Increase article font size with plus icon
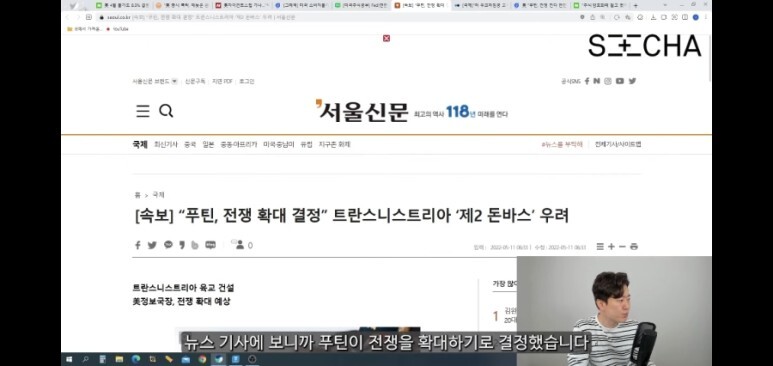Viewport: 773px width, 366px height. pos(611,247)
